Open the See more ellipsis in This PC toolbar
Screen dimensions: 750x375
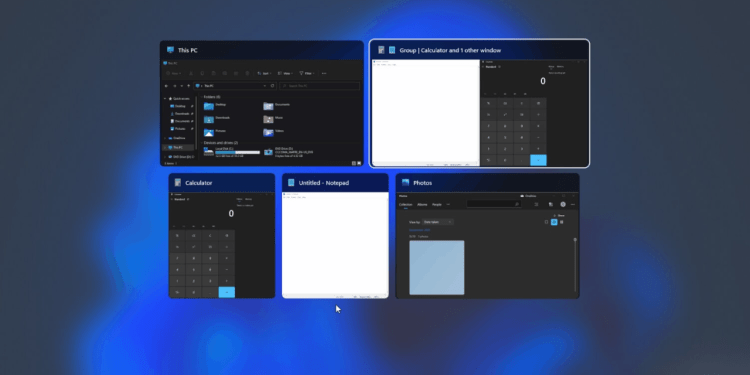click(324, 73)
